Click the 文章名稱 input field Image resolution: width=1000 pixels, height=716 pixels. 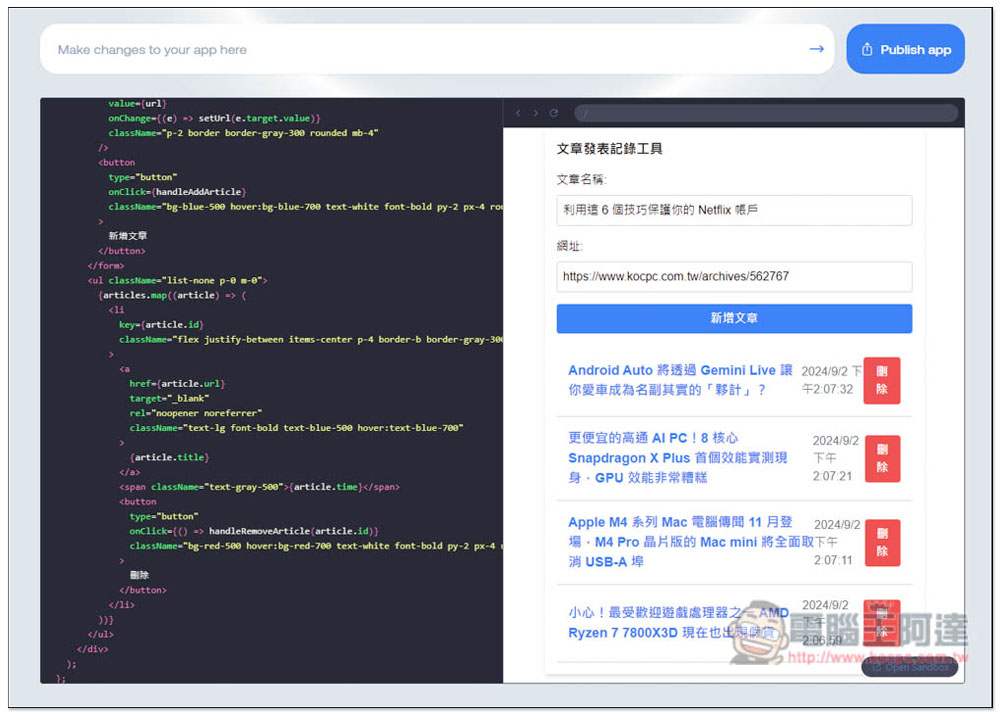click(734, 210)
